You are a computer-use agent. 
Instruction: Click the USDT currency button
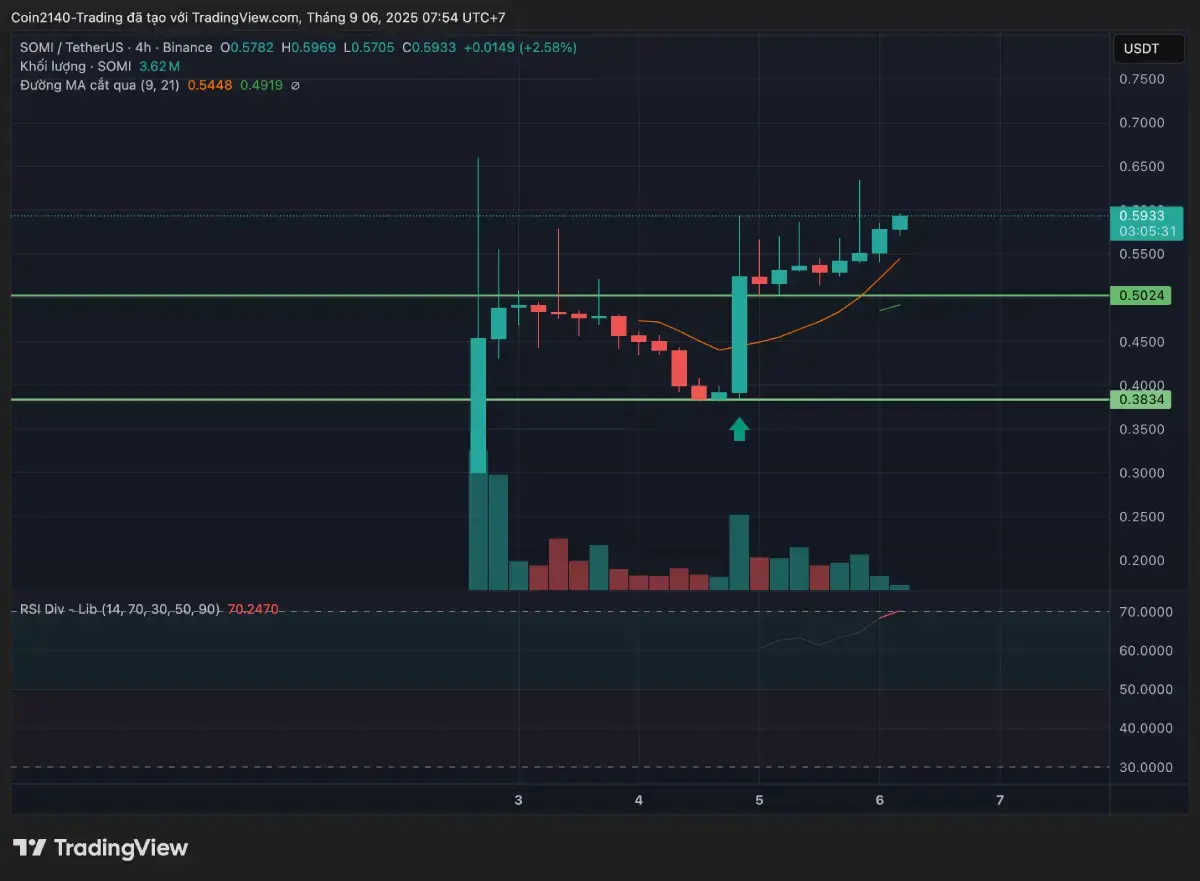tap(1140, 48)
